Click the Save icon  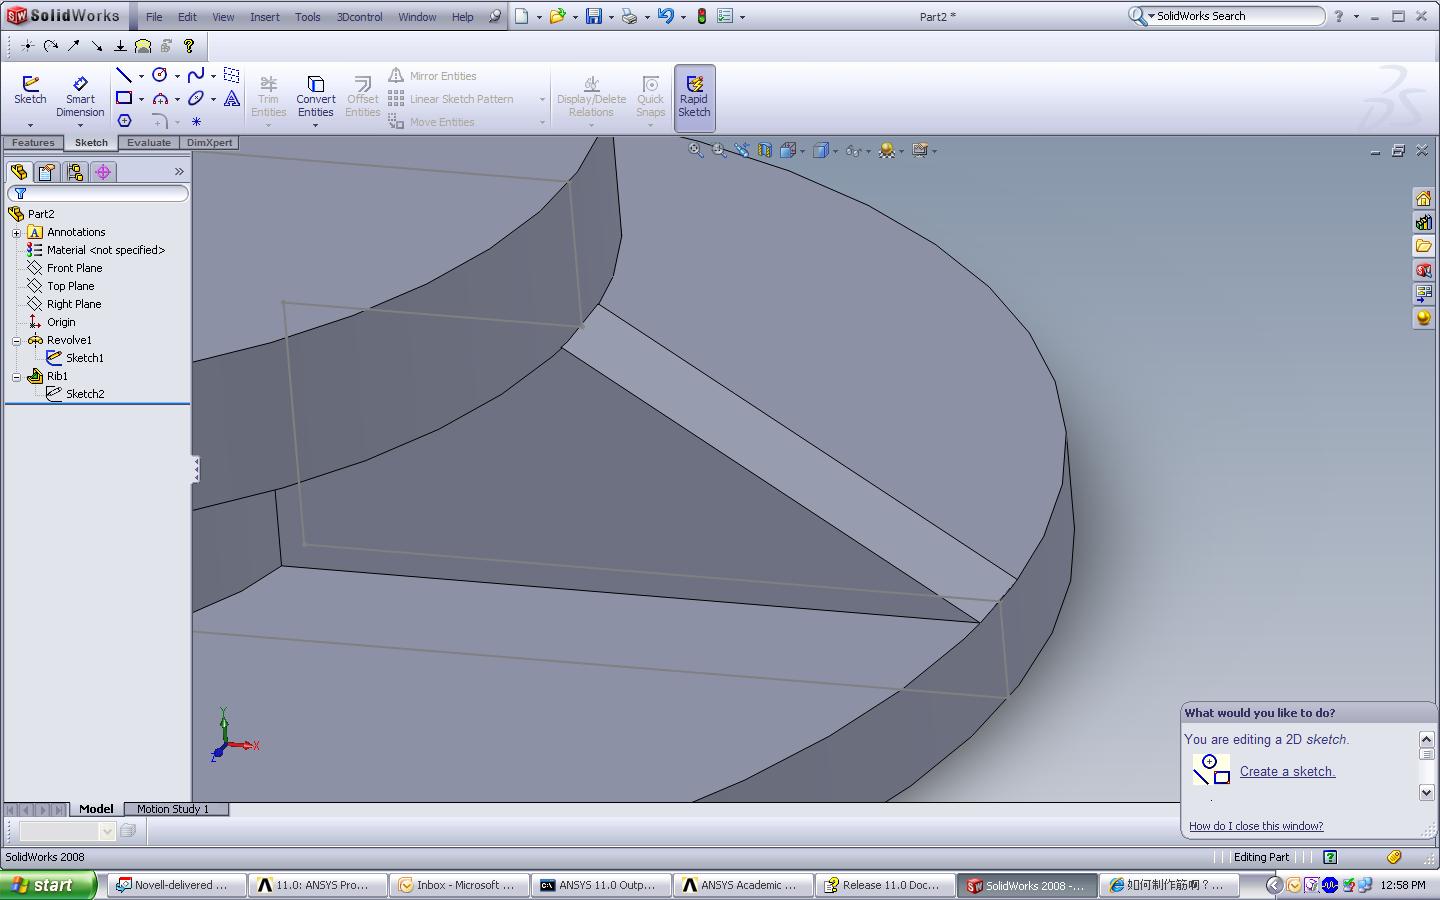594,16
